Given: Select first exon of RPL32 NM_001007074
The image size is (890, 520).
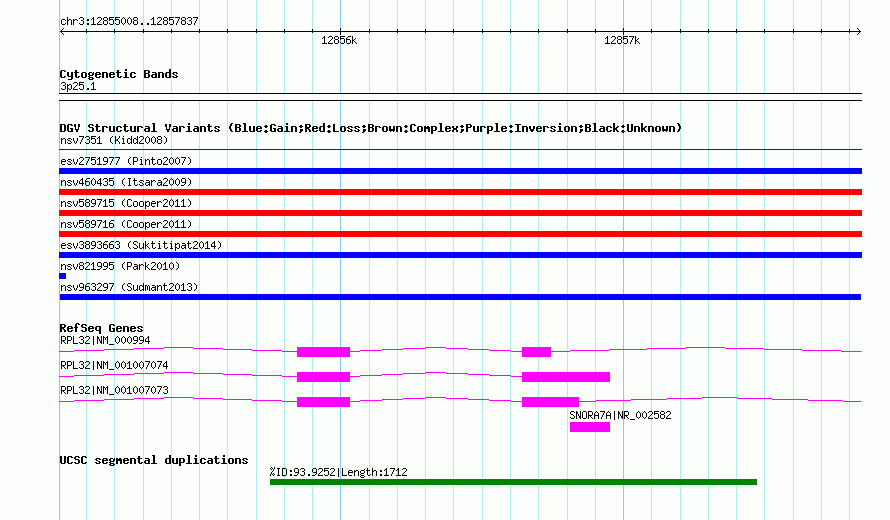Looking at the screenshot, I should point(324,377).
